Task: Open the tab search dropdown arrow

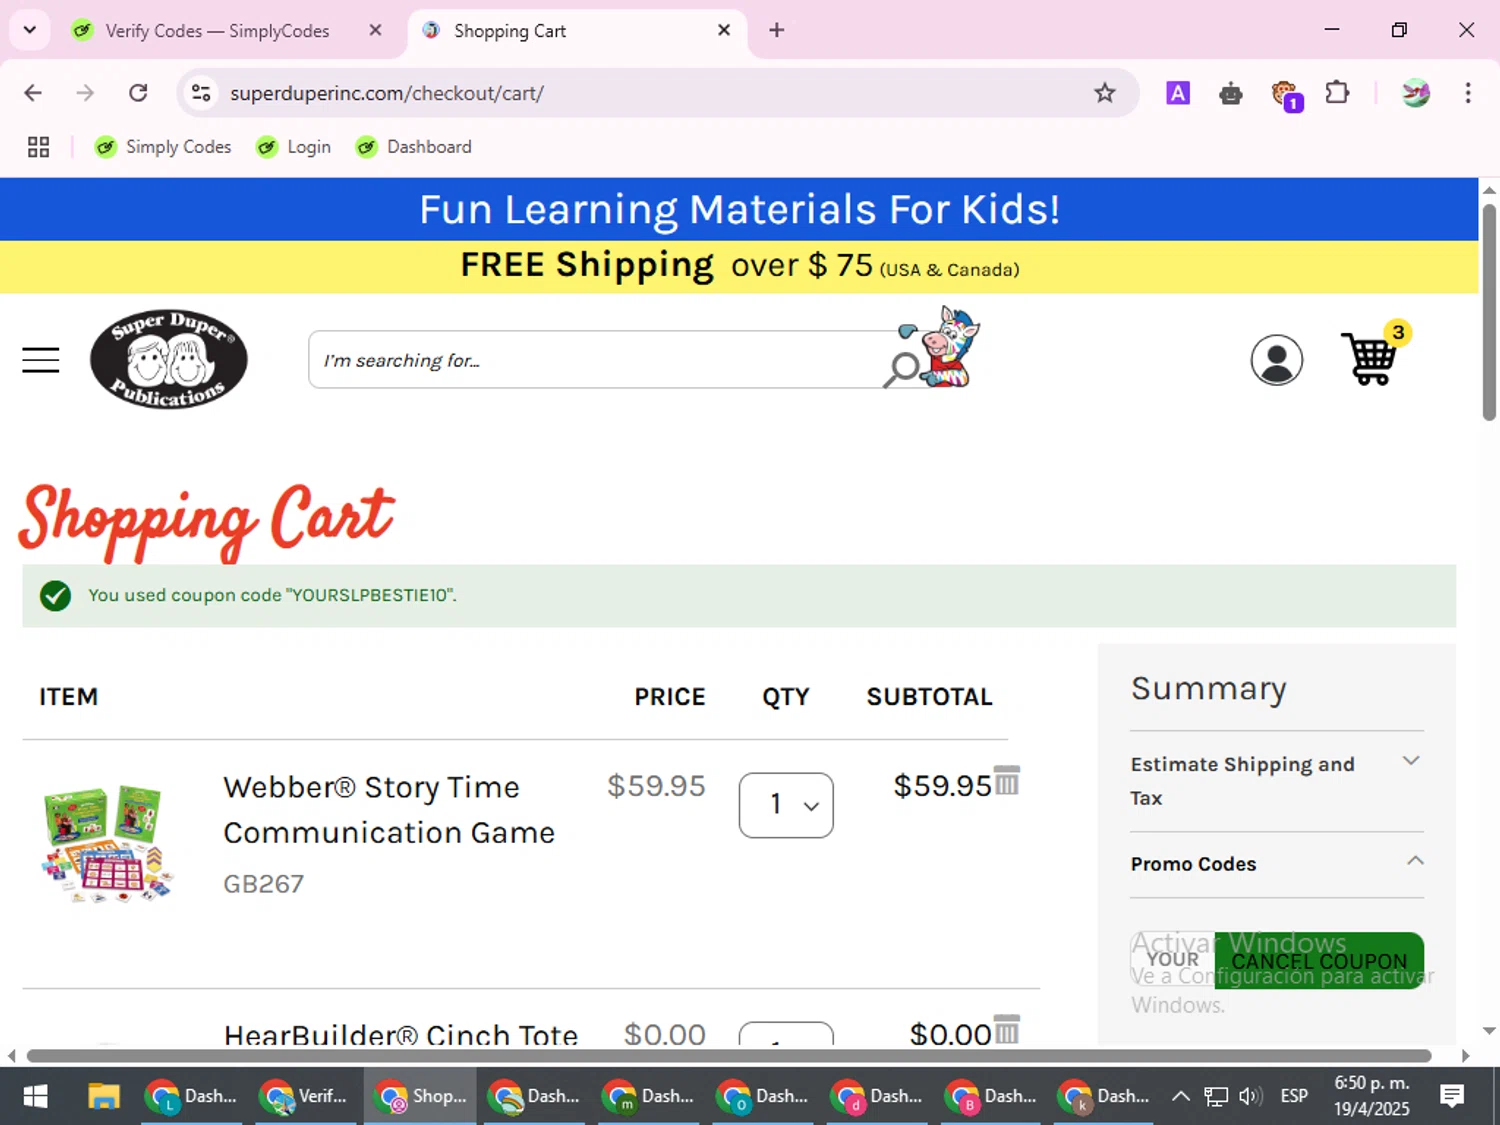Action: click(x=30, y=30)
